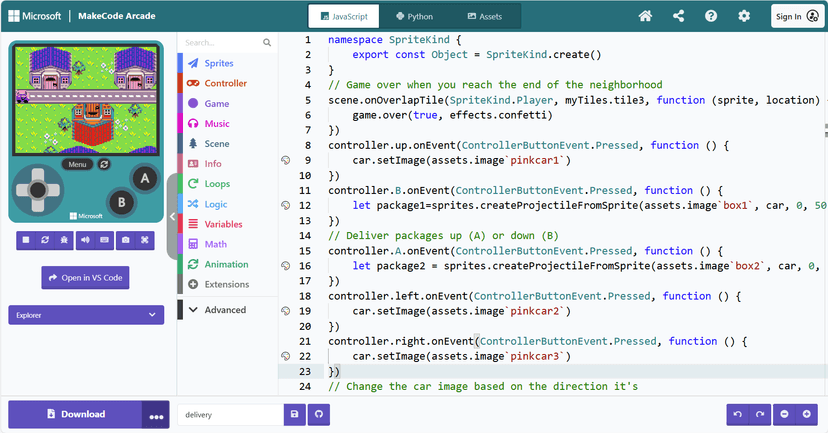Redo the last edit
828x433 pixels.
(760, 415)
